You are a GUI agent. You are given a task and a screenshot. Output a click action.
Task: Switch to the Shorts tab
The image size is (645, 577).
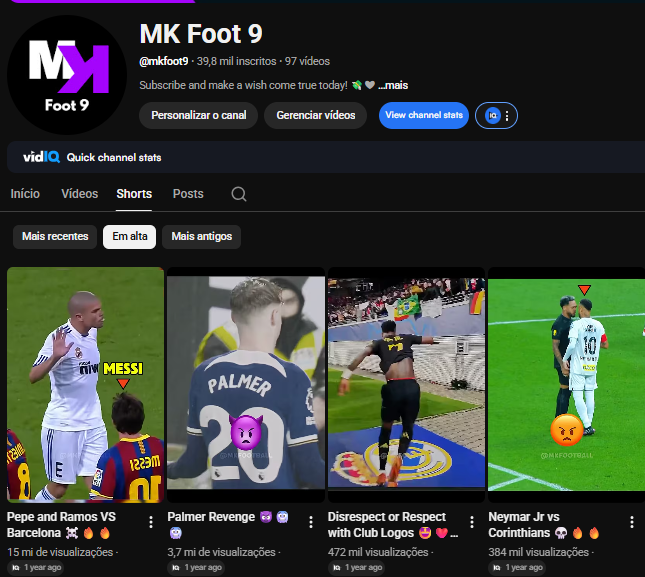click(134, 194)
